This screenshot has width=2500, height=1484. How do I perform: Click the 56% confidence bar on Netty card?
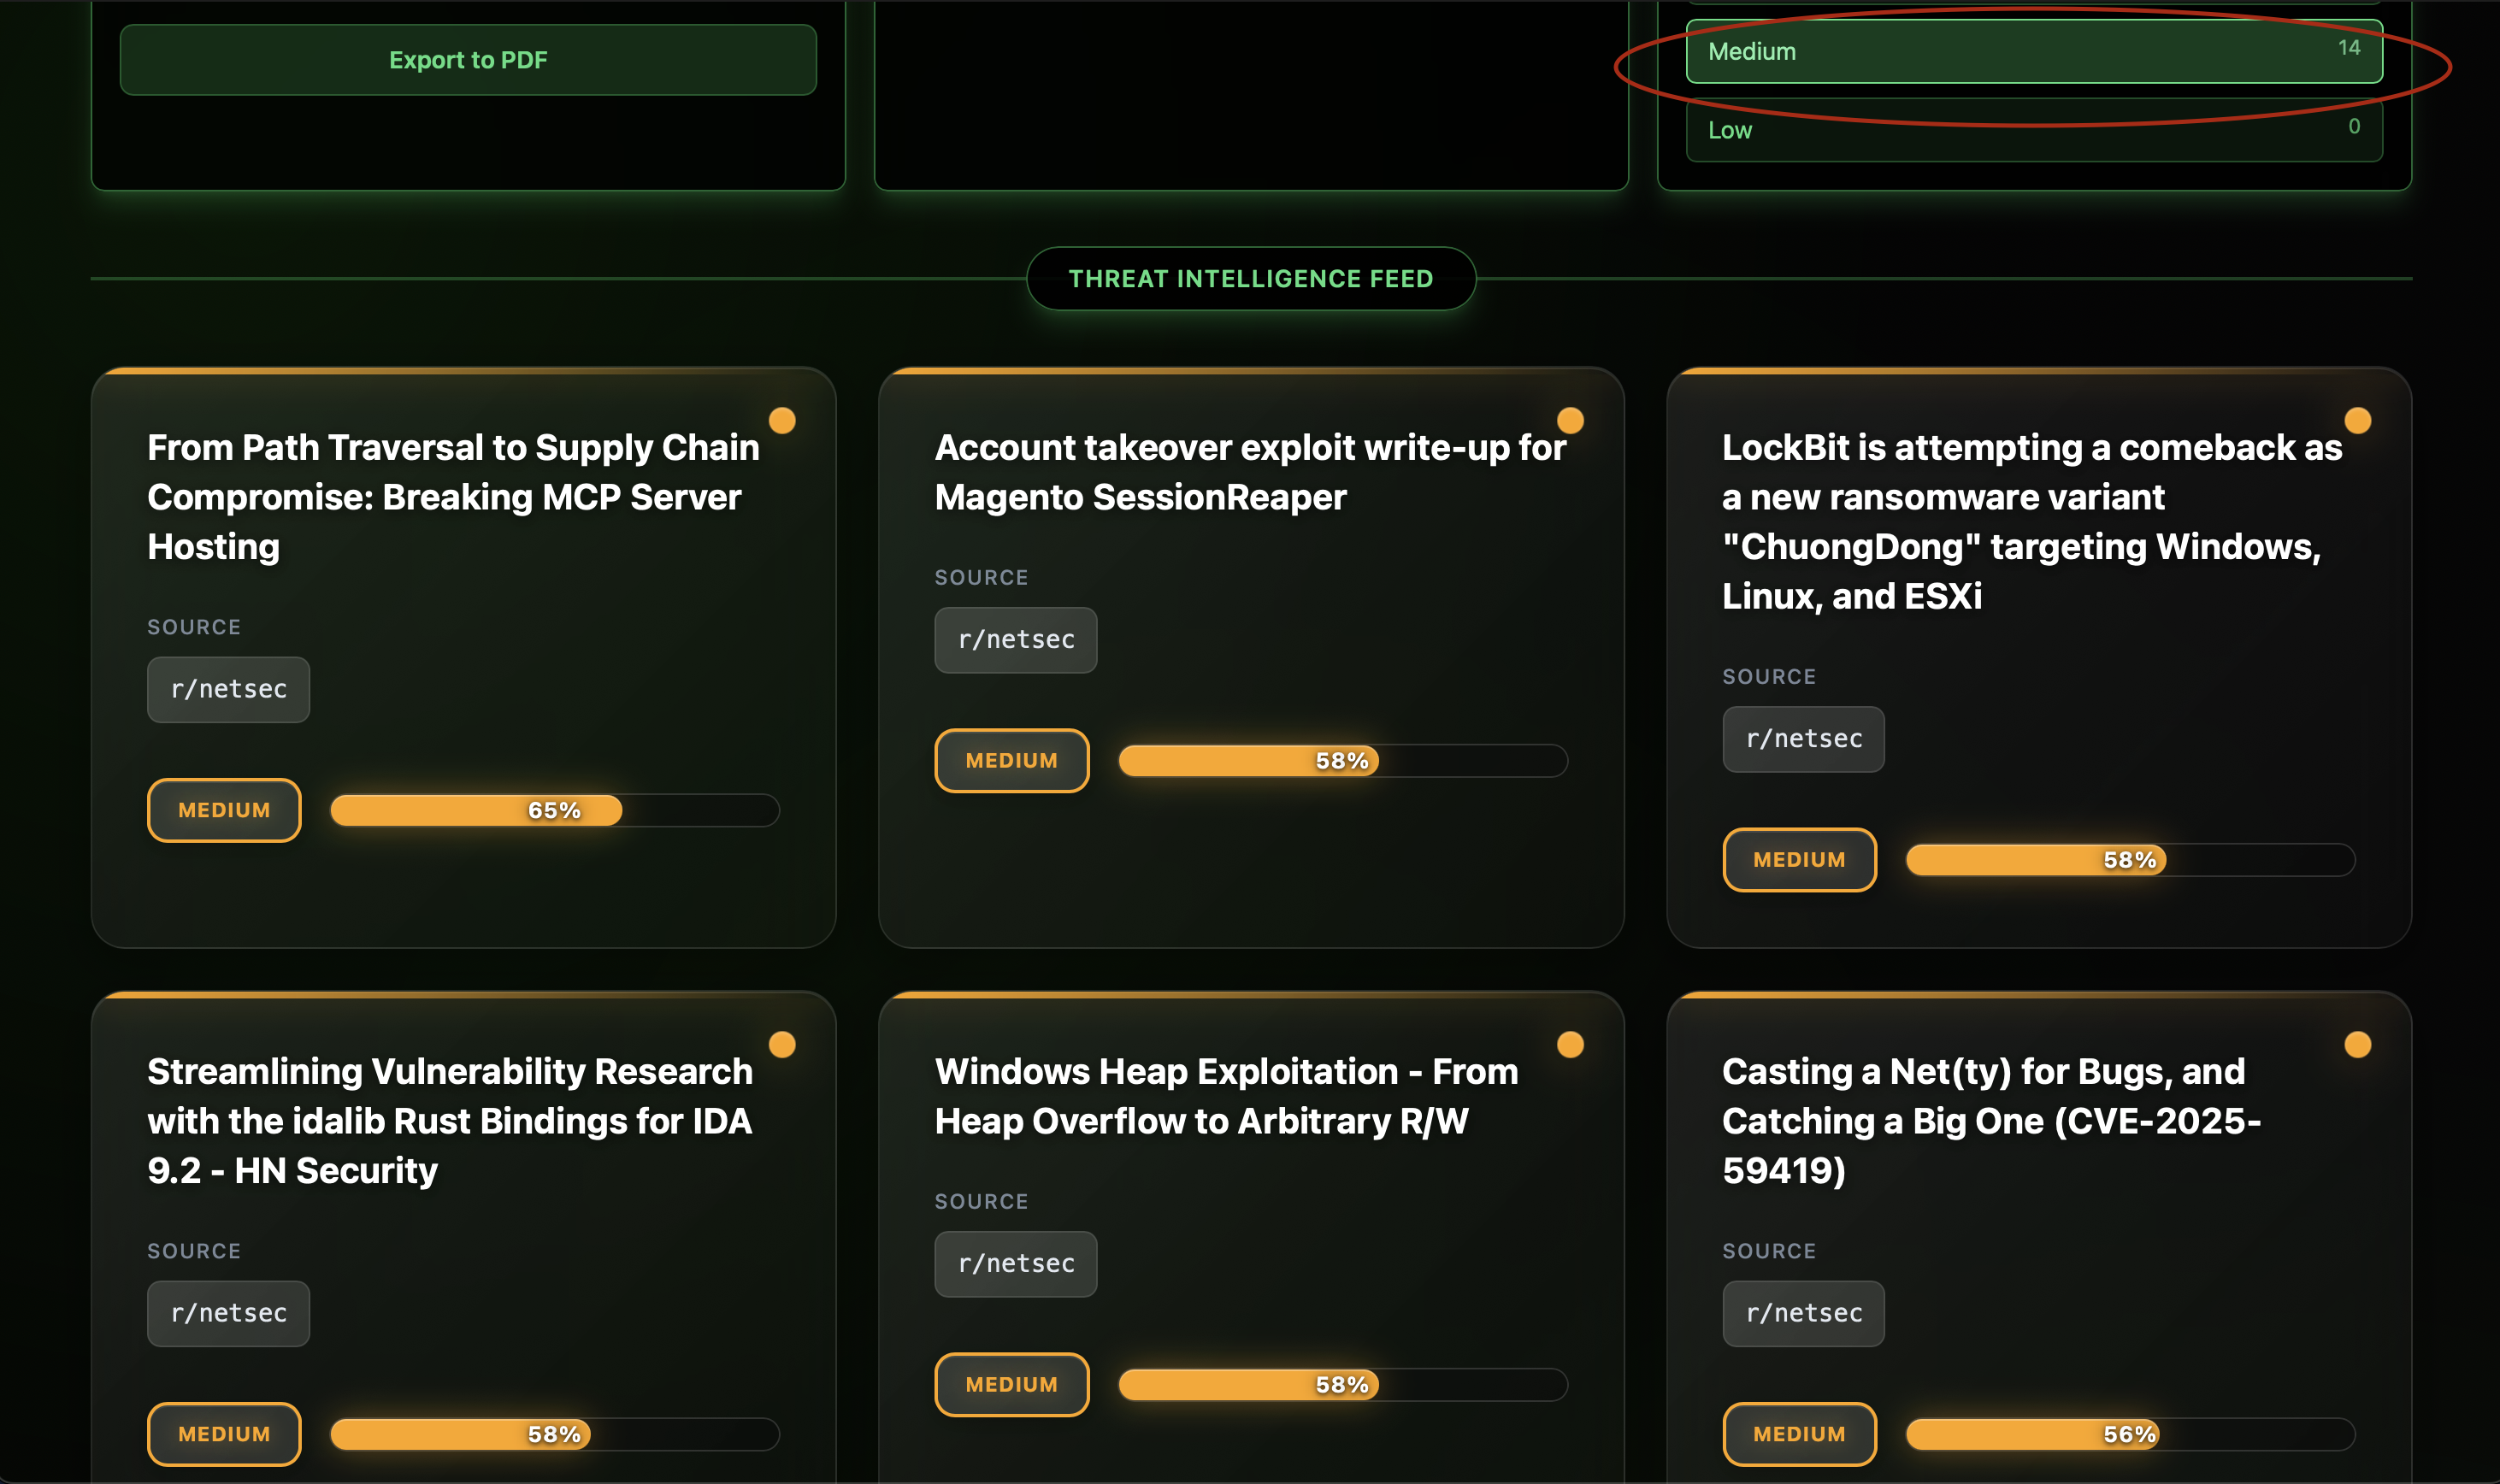(x=2129, y=1433)
